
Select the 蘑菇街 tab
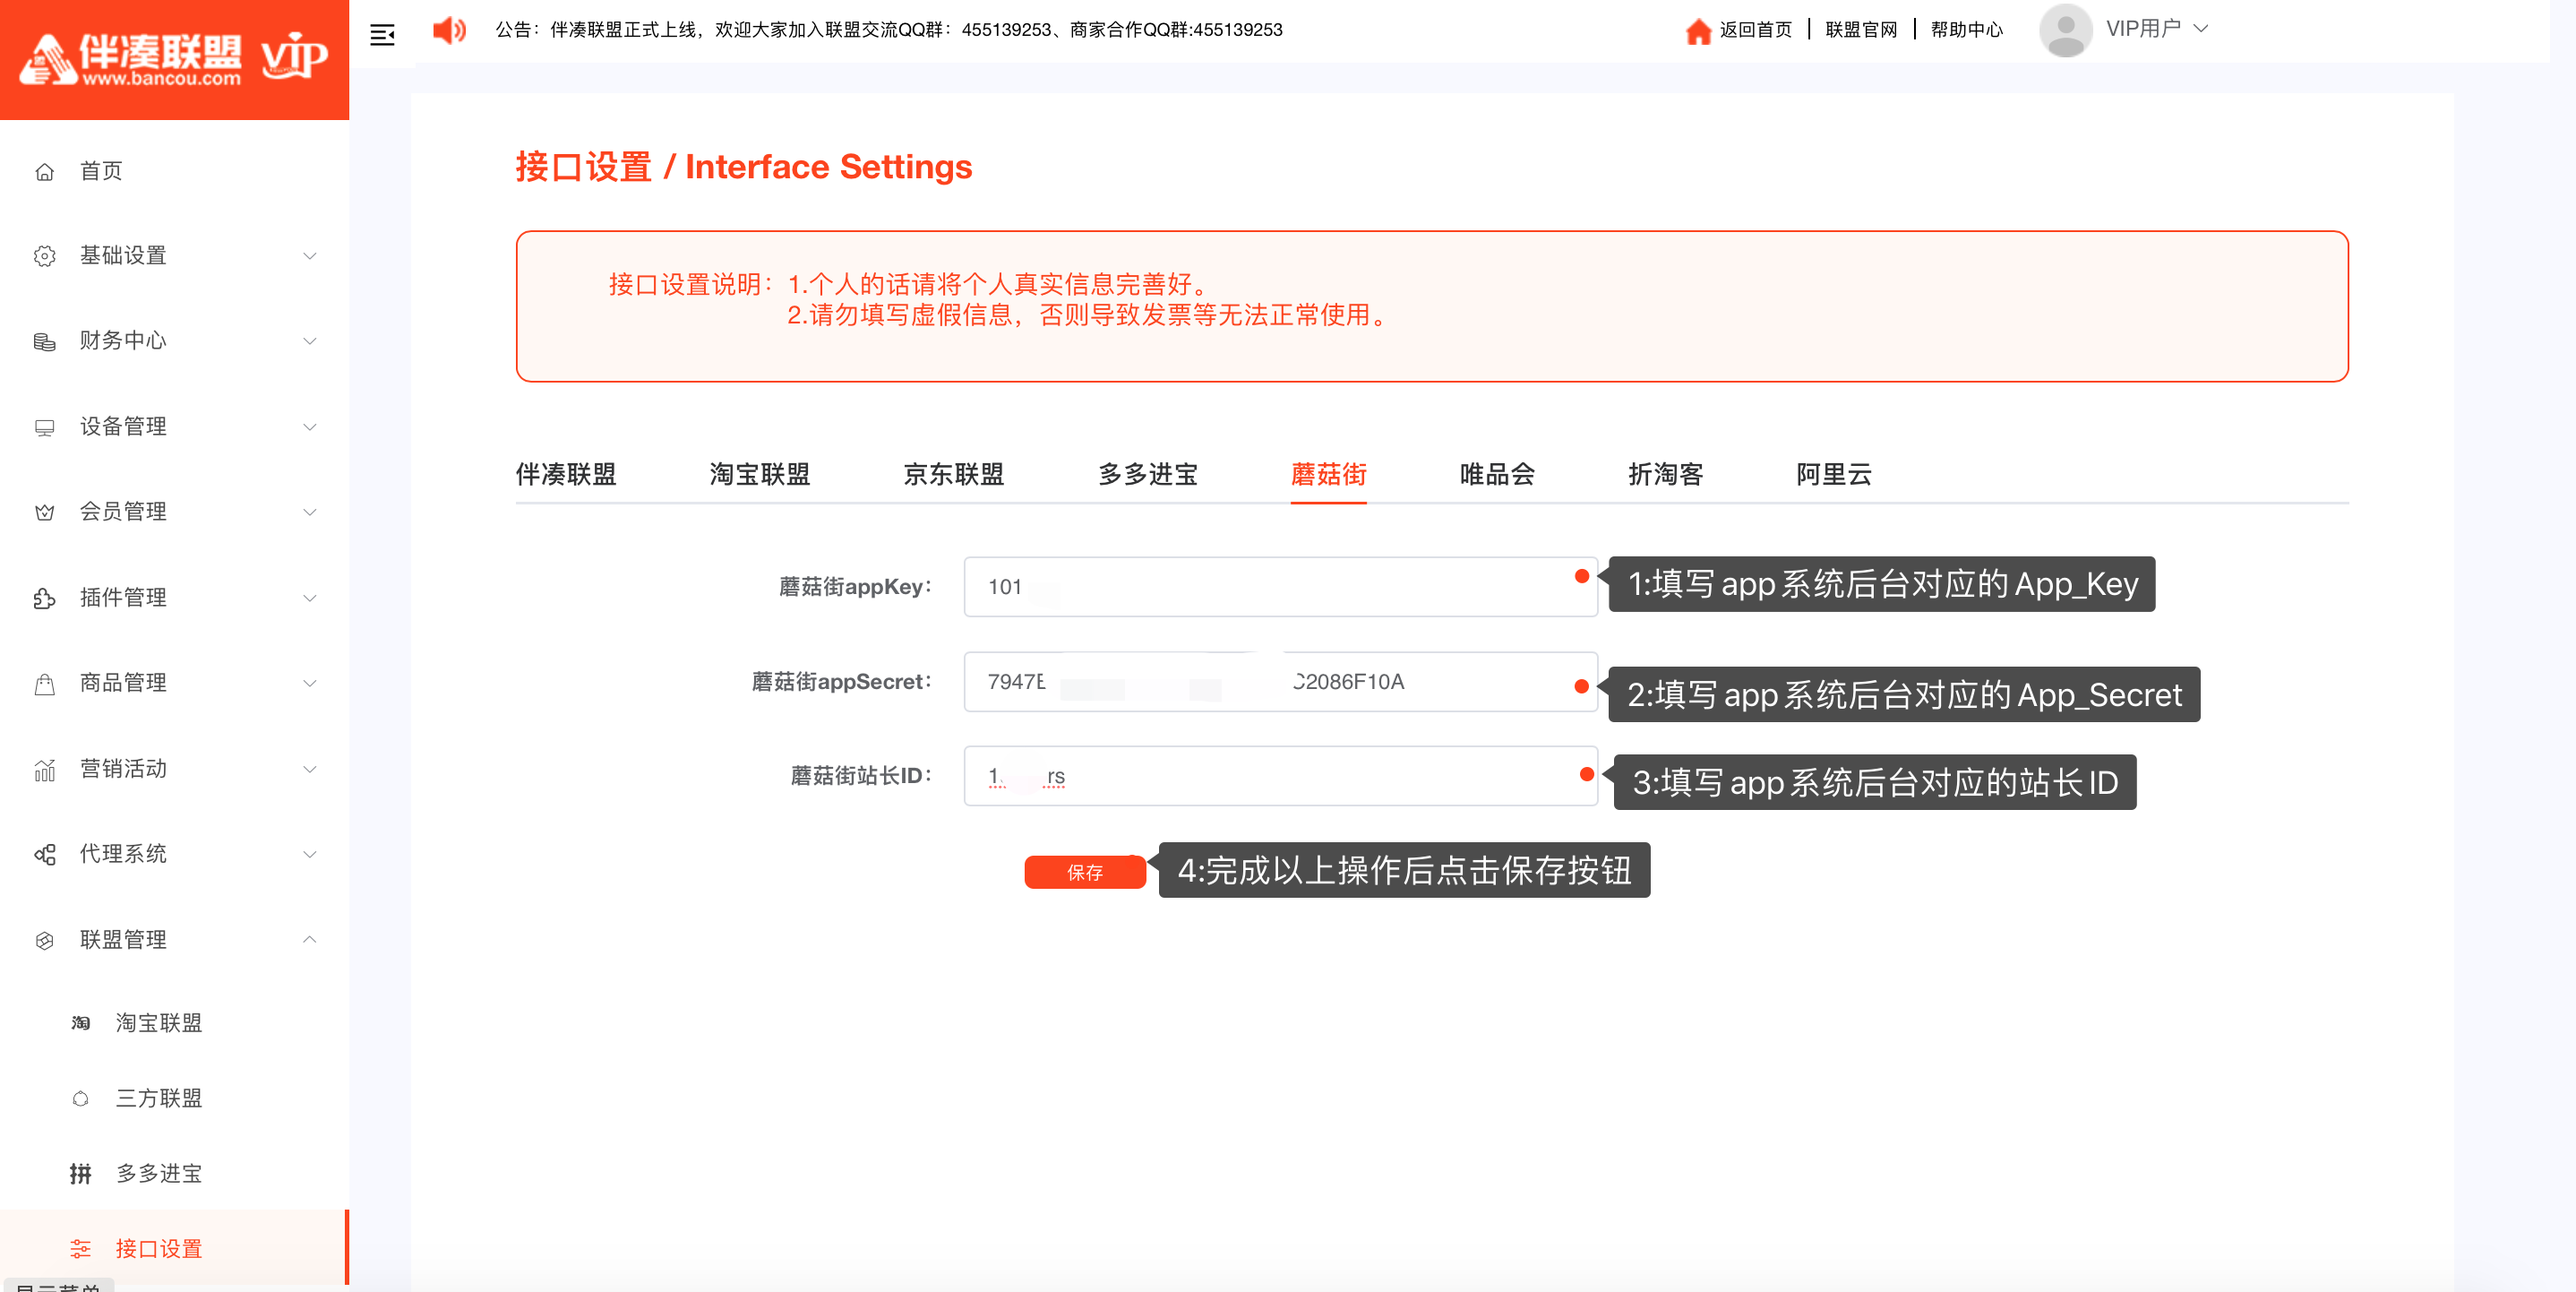click(1329, 474)
